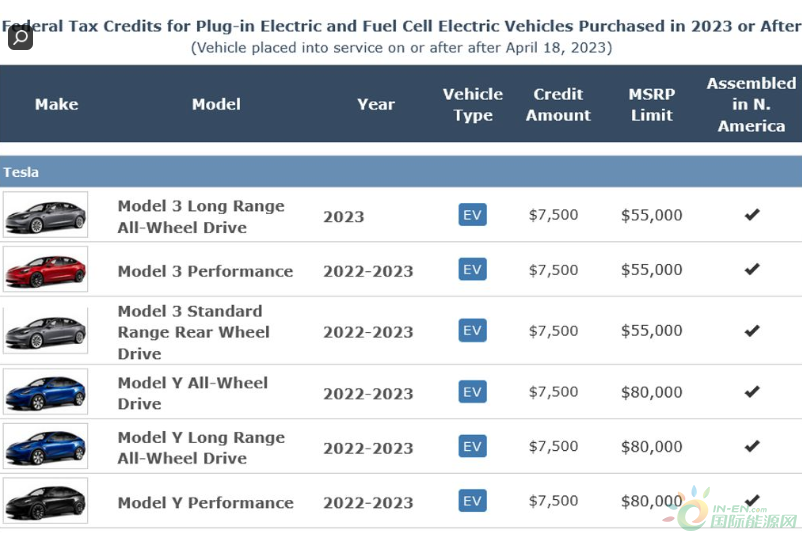Open the red Model 3 Performance thumbnail
This screenshot has height=536, width=802.
(x=45, y=269)
